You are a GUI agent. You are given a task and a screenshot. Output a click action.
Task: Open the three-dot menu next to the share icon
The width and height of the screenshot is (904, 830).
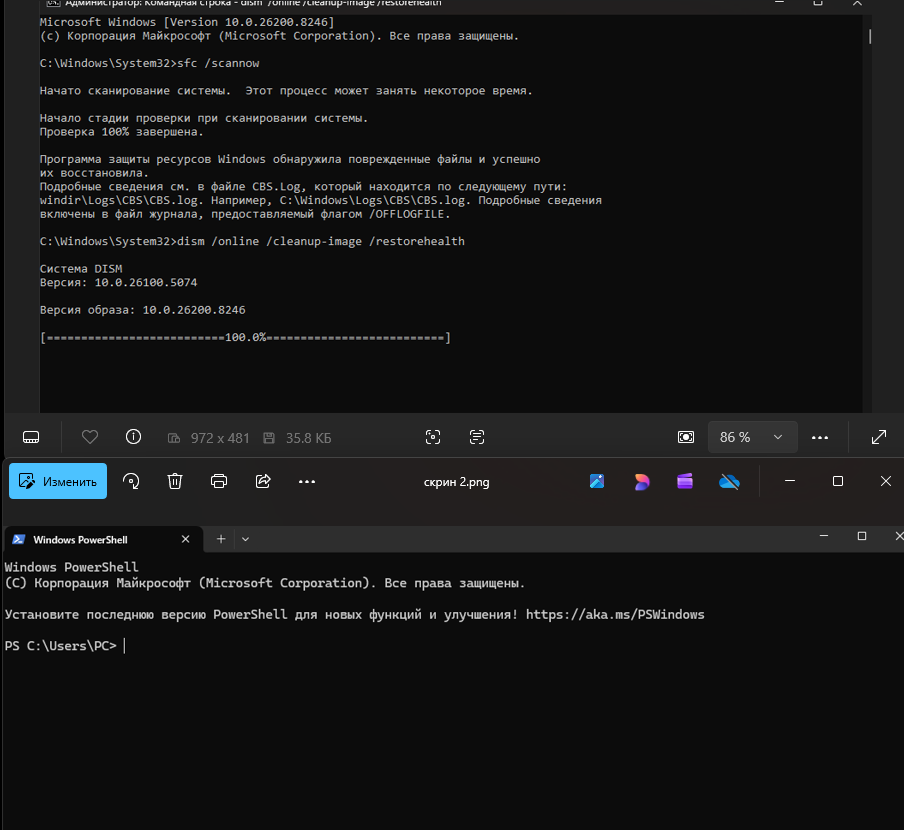[307, 482]
